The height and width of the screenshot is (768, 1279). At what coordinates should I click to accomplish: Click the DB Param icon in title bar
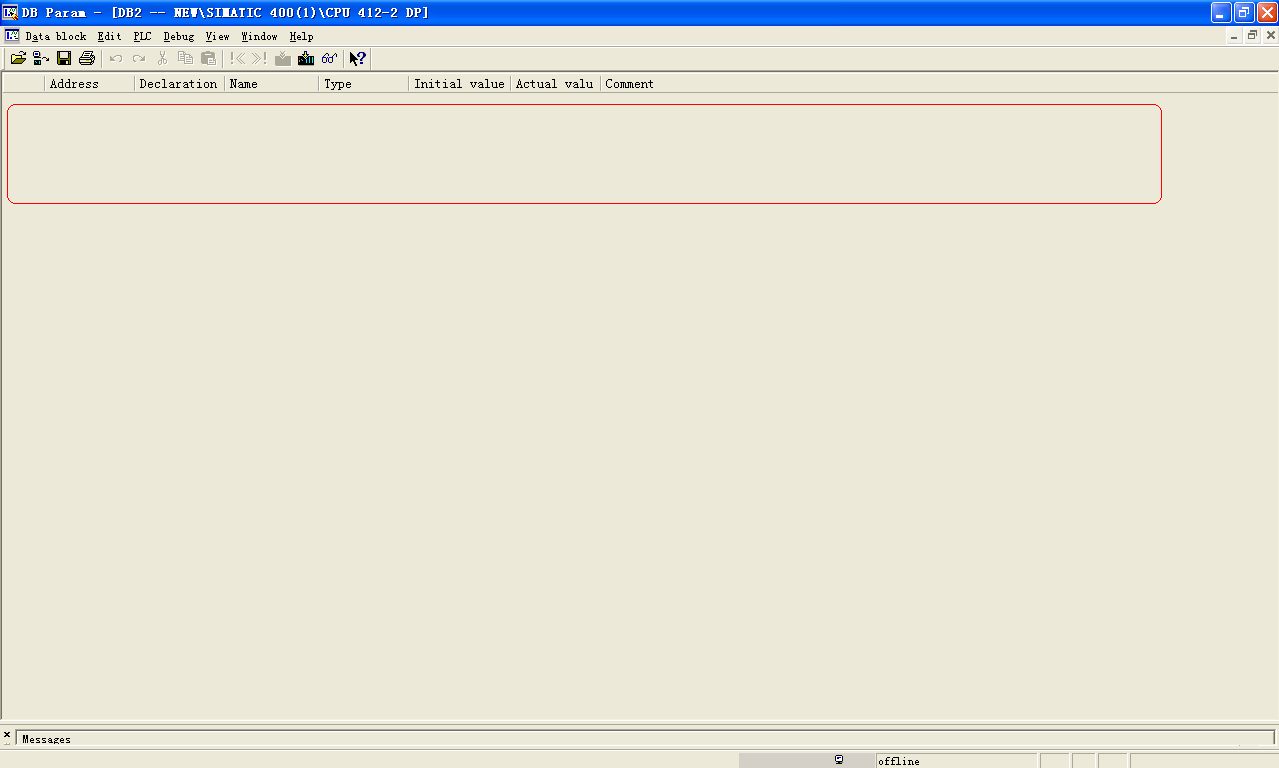click(x=11, y=12)
